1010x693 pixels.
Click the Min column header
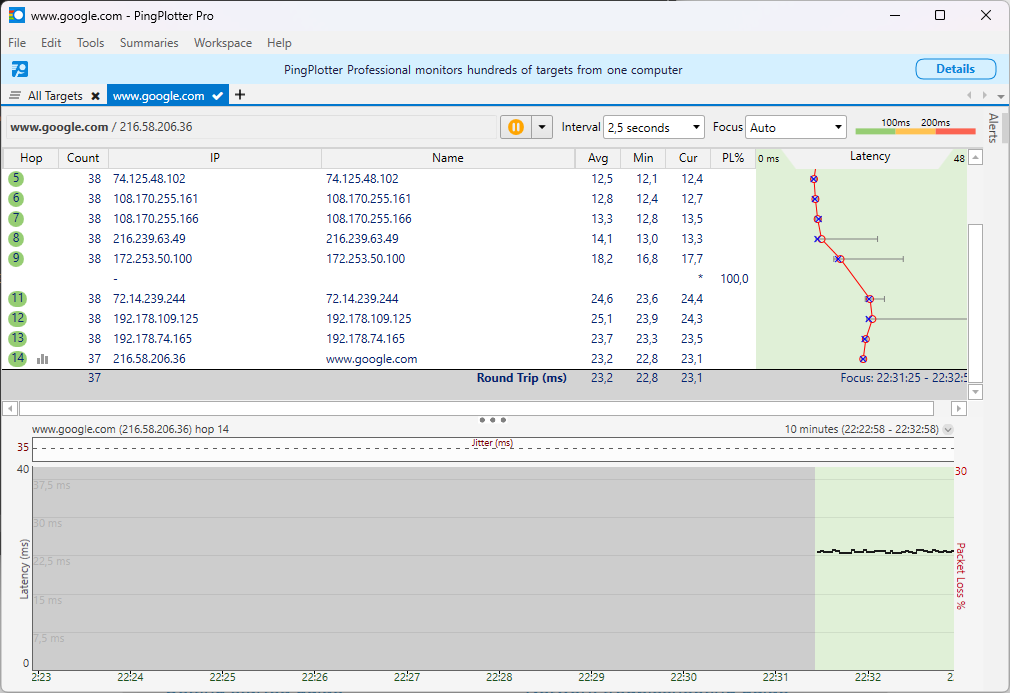click(x=643, y=158)
